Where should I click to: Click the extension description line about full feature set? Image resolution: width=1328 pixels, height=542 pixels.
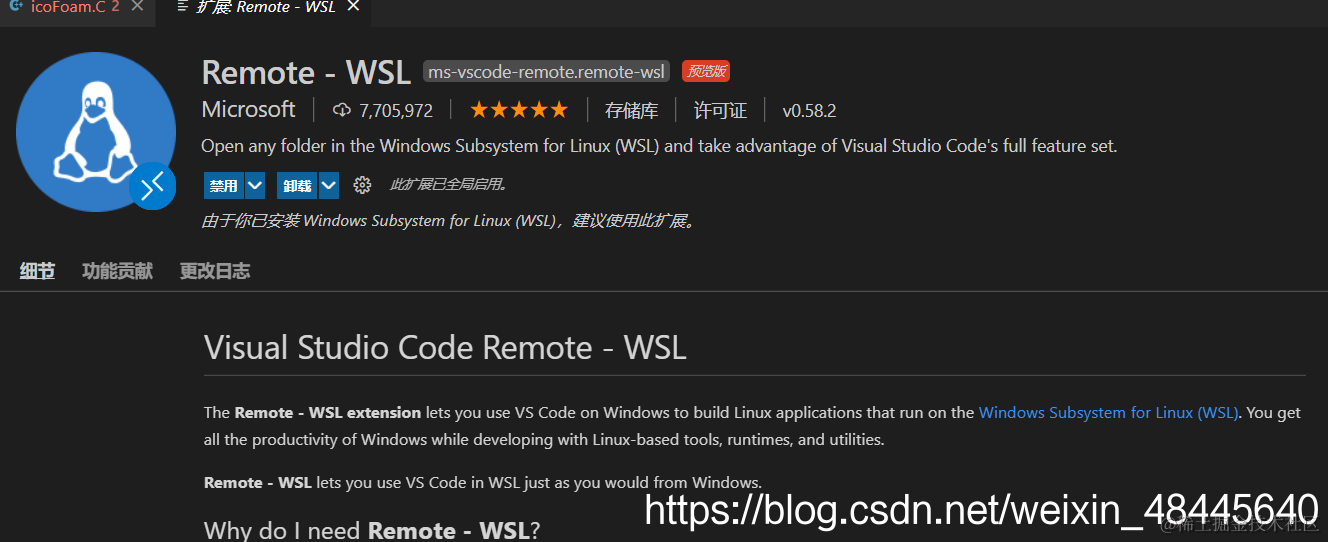pyautogui.click(x=659, y=146)
